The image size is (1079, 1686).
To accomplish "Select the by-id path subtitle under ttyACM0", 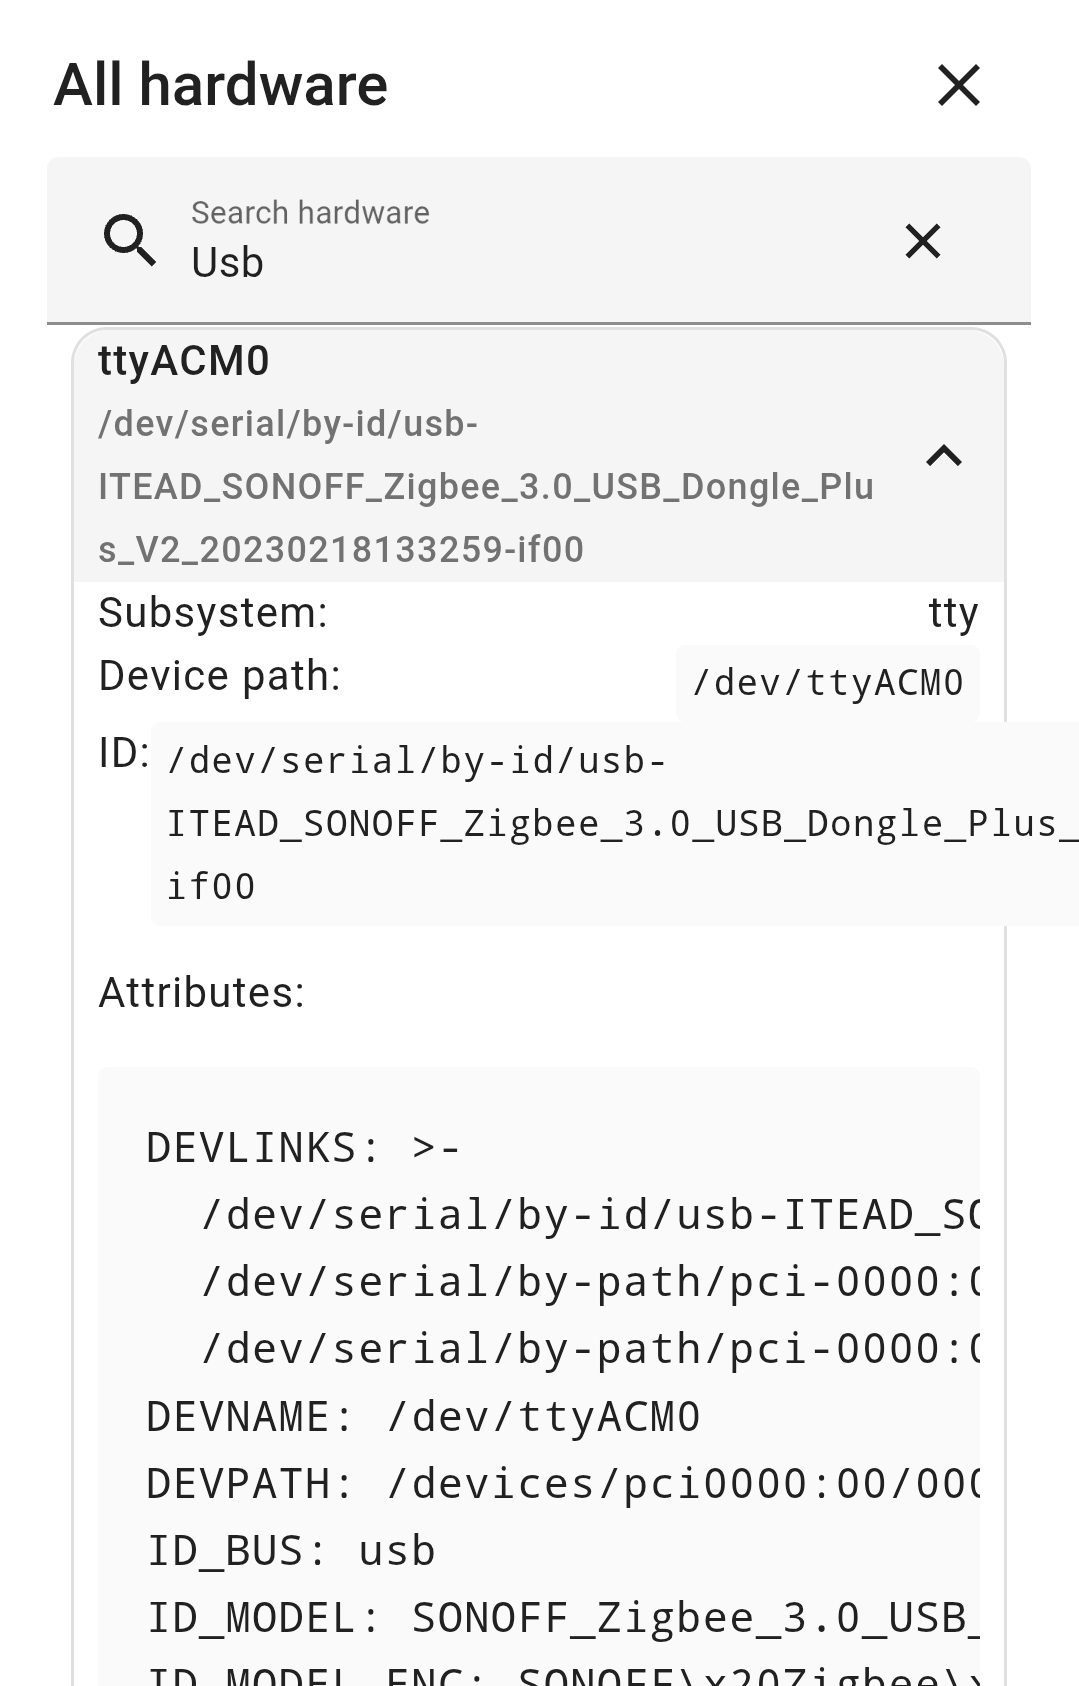I will (486, 487).
